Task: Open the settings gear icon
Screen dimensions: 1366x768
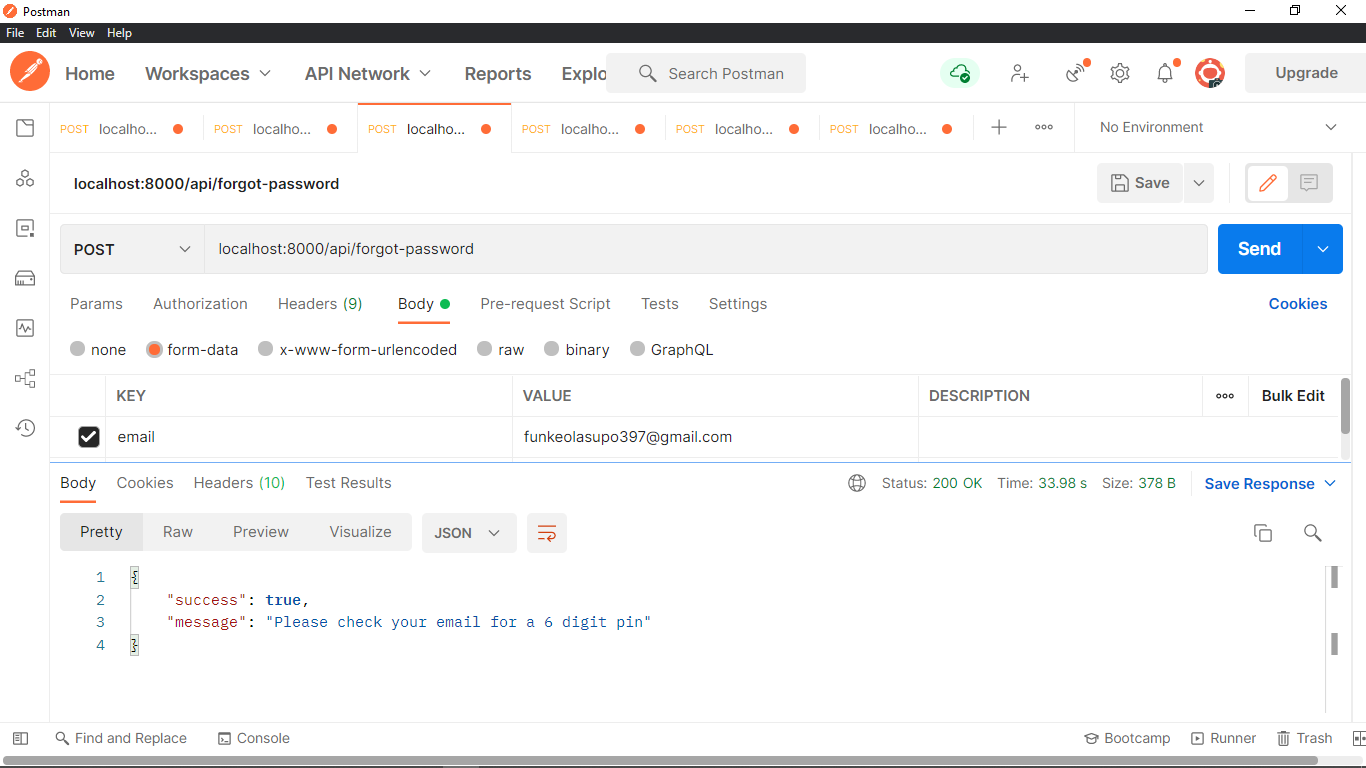Action: (x=1120, y=73)
